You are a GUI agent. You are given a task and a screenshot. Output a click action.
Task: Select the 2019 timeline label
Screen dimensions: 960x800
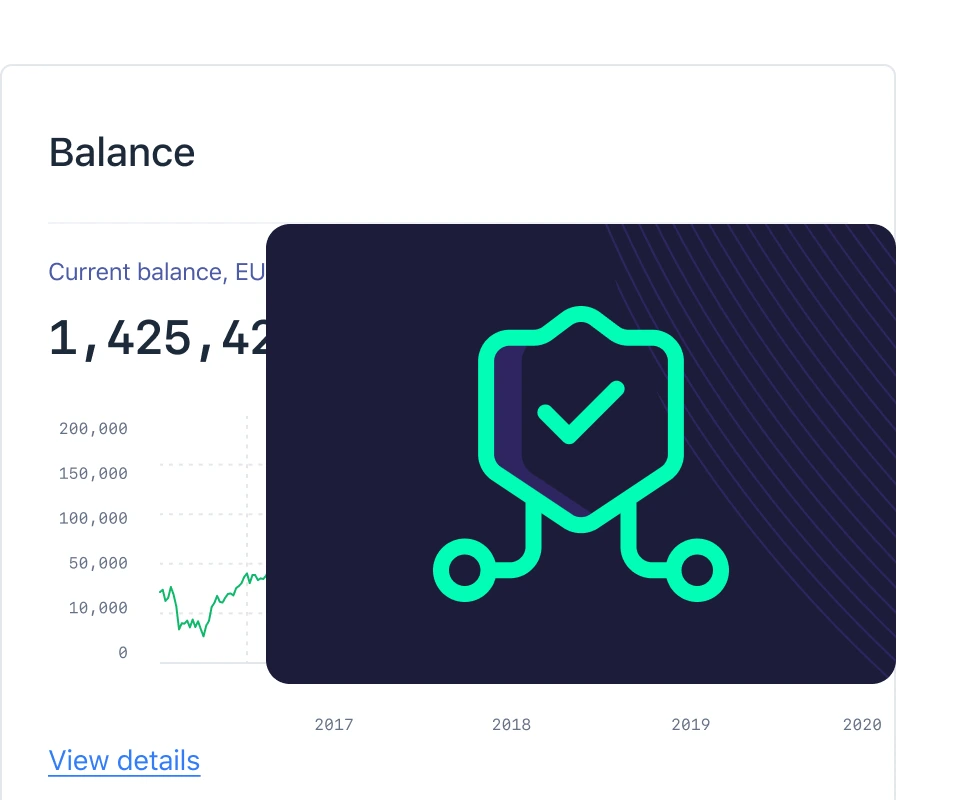pyautogui.click(x=690, y=724)
